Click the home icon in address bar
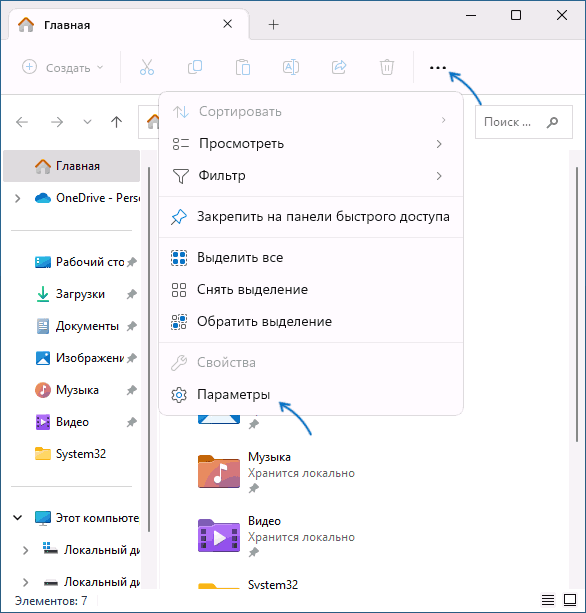The height and width of the screenshot is (613, 586). click(153, 122)
